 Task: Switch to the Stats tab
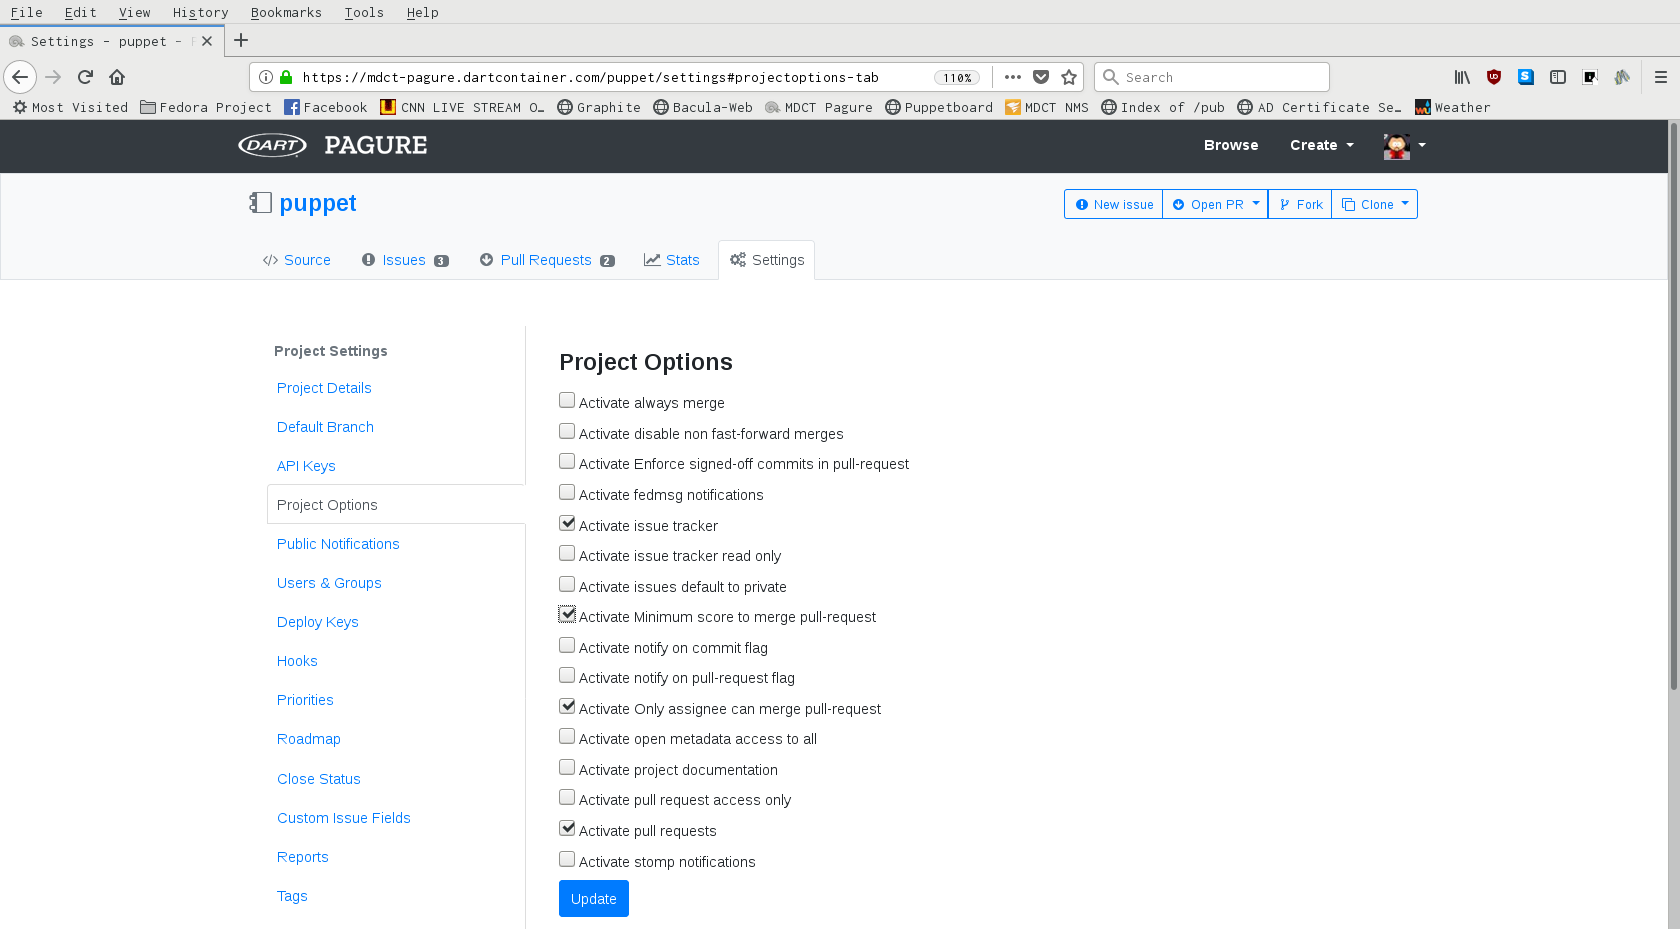(671, 260)
